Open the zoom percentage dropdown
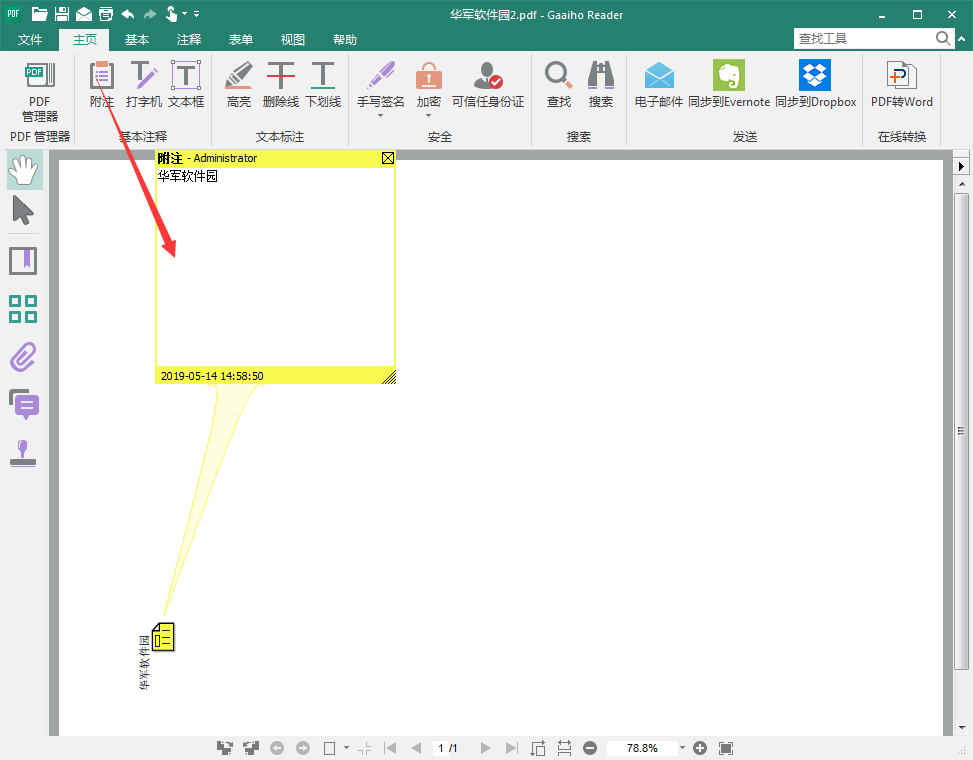 click(x=681, y=747)
